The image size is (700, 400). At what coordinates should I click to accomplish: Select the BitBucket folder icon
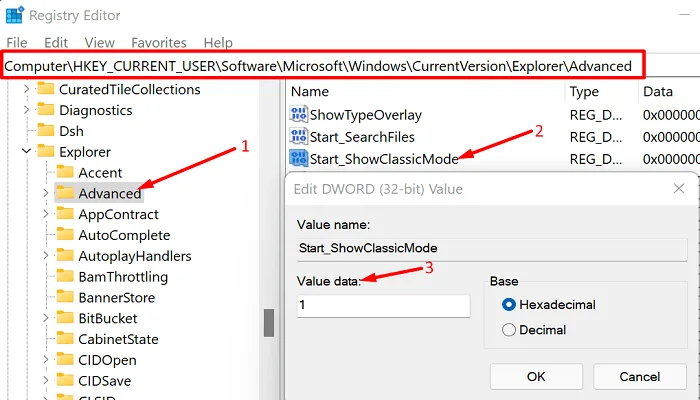(65, 318)
